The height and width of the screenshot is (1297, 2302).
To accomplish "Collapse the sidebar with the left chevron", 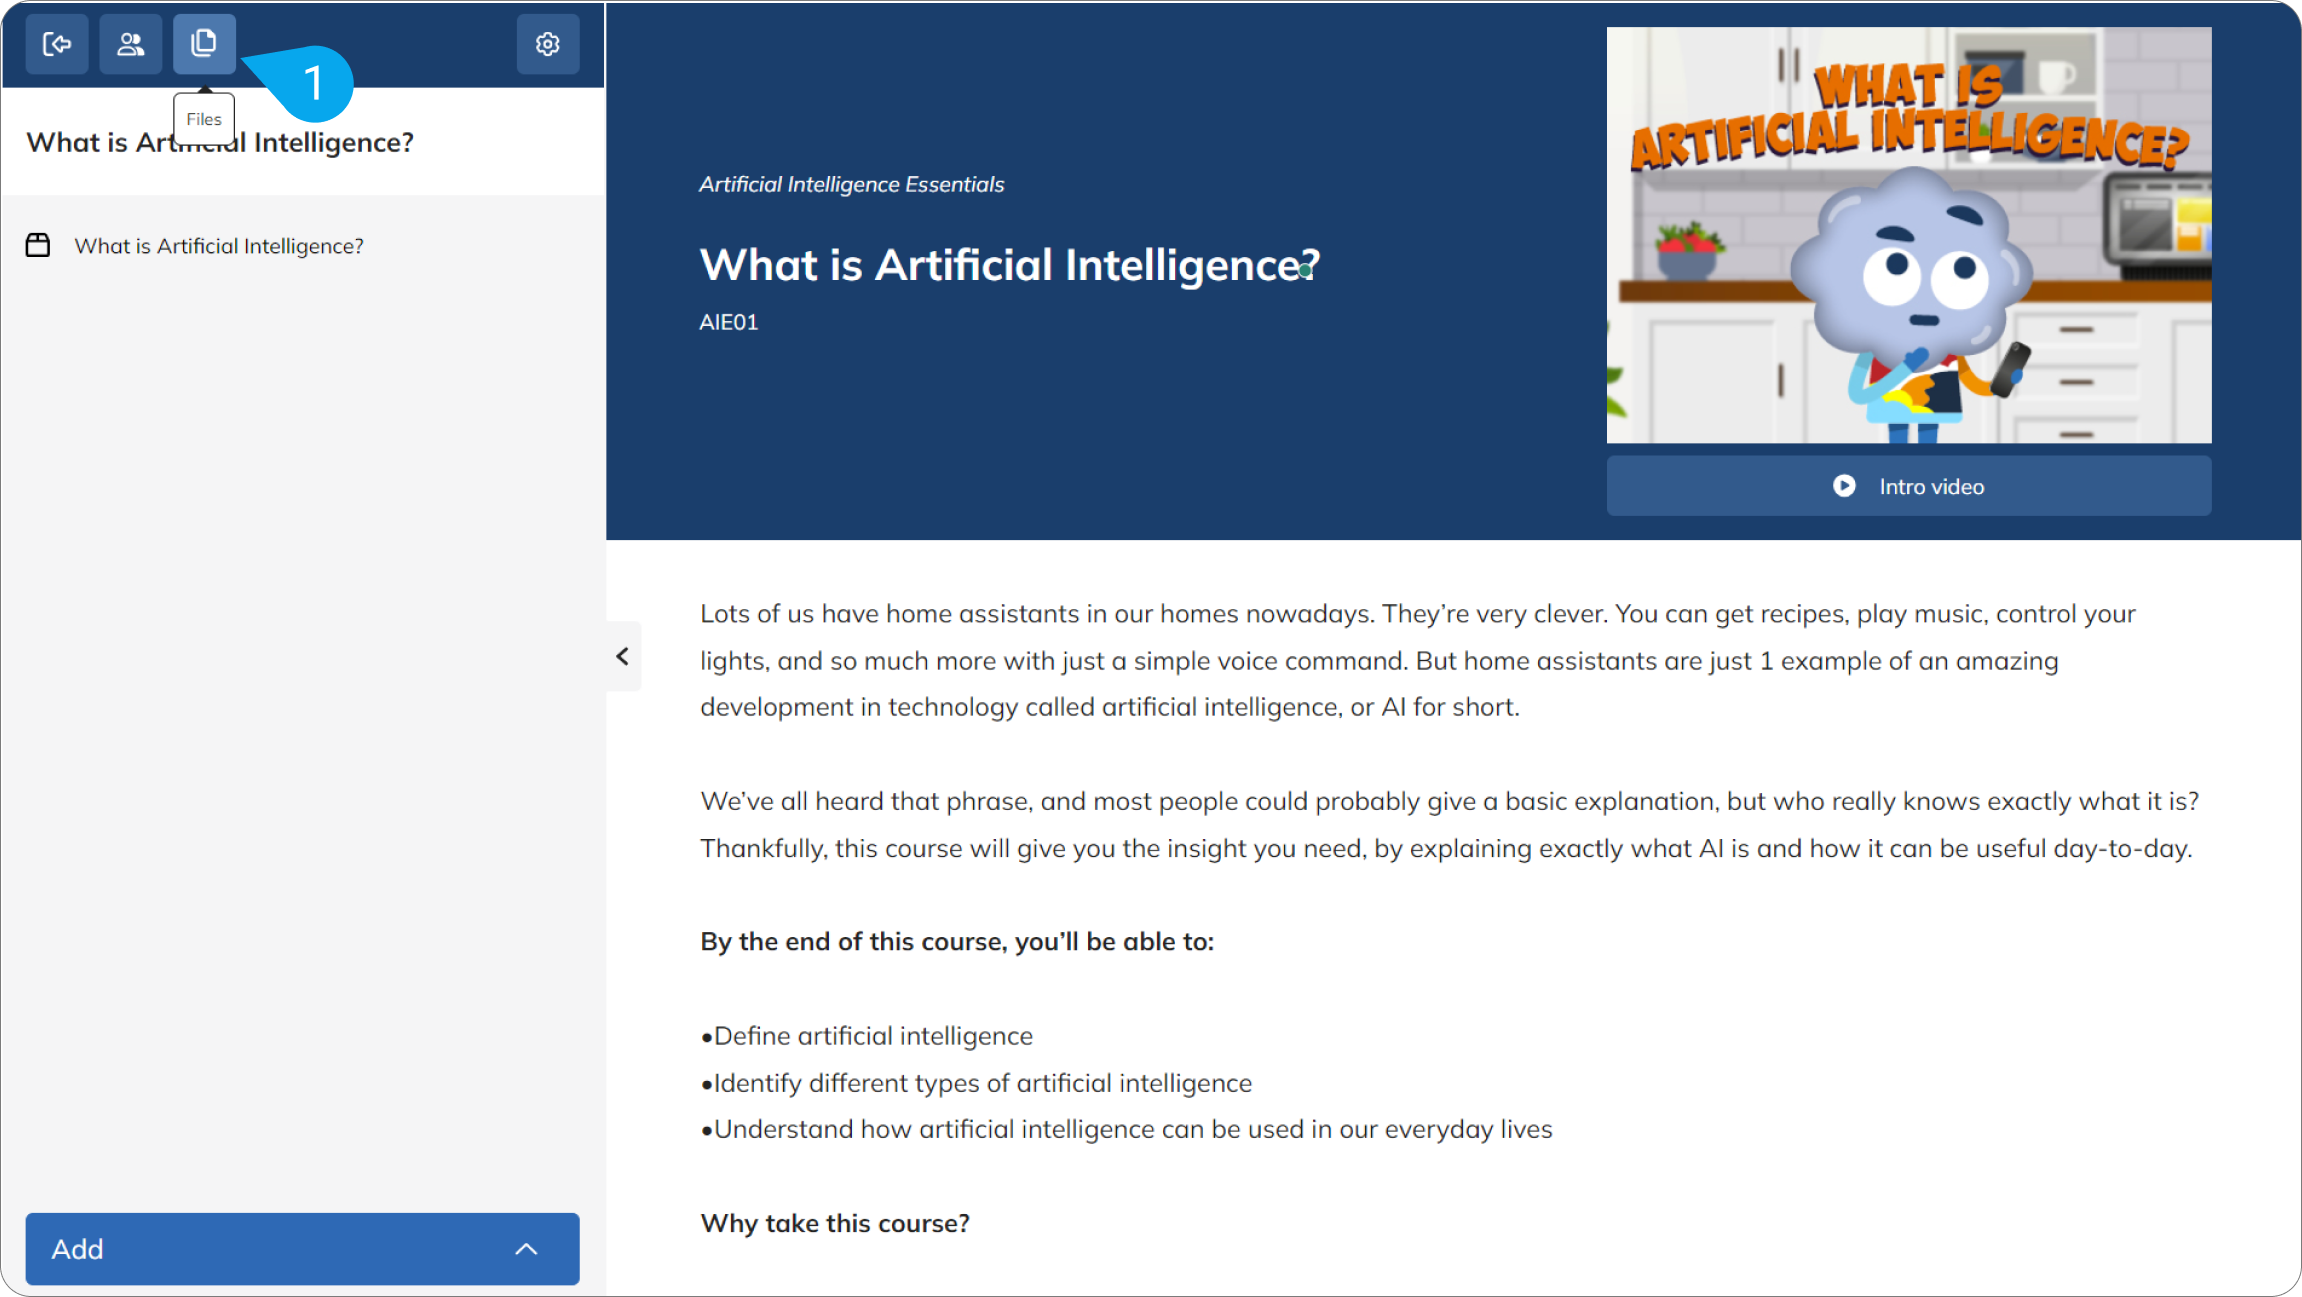I will [x=623, y=657].
